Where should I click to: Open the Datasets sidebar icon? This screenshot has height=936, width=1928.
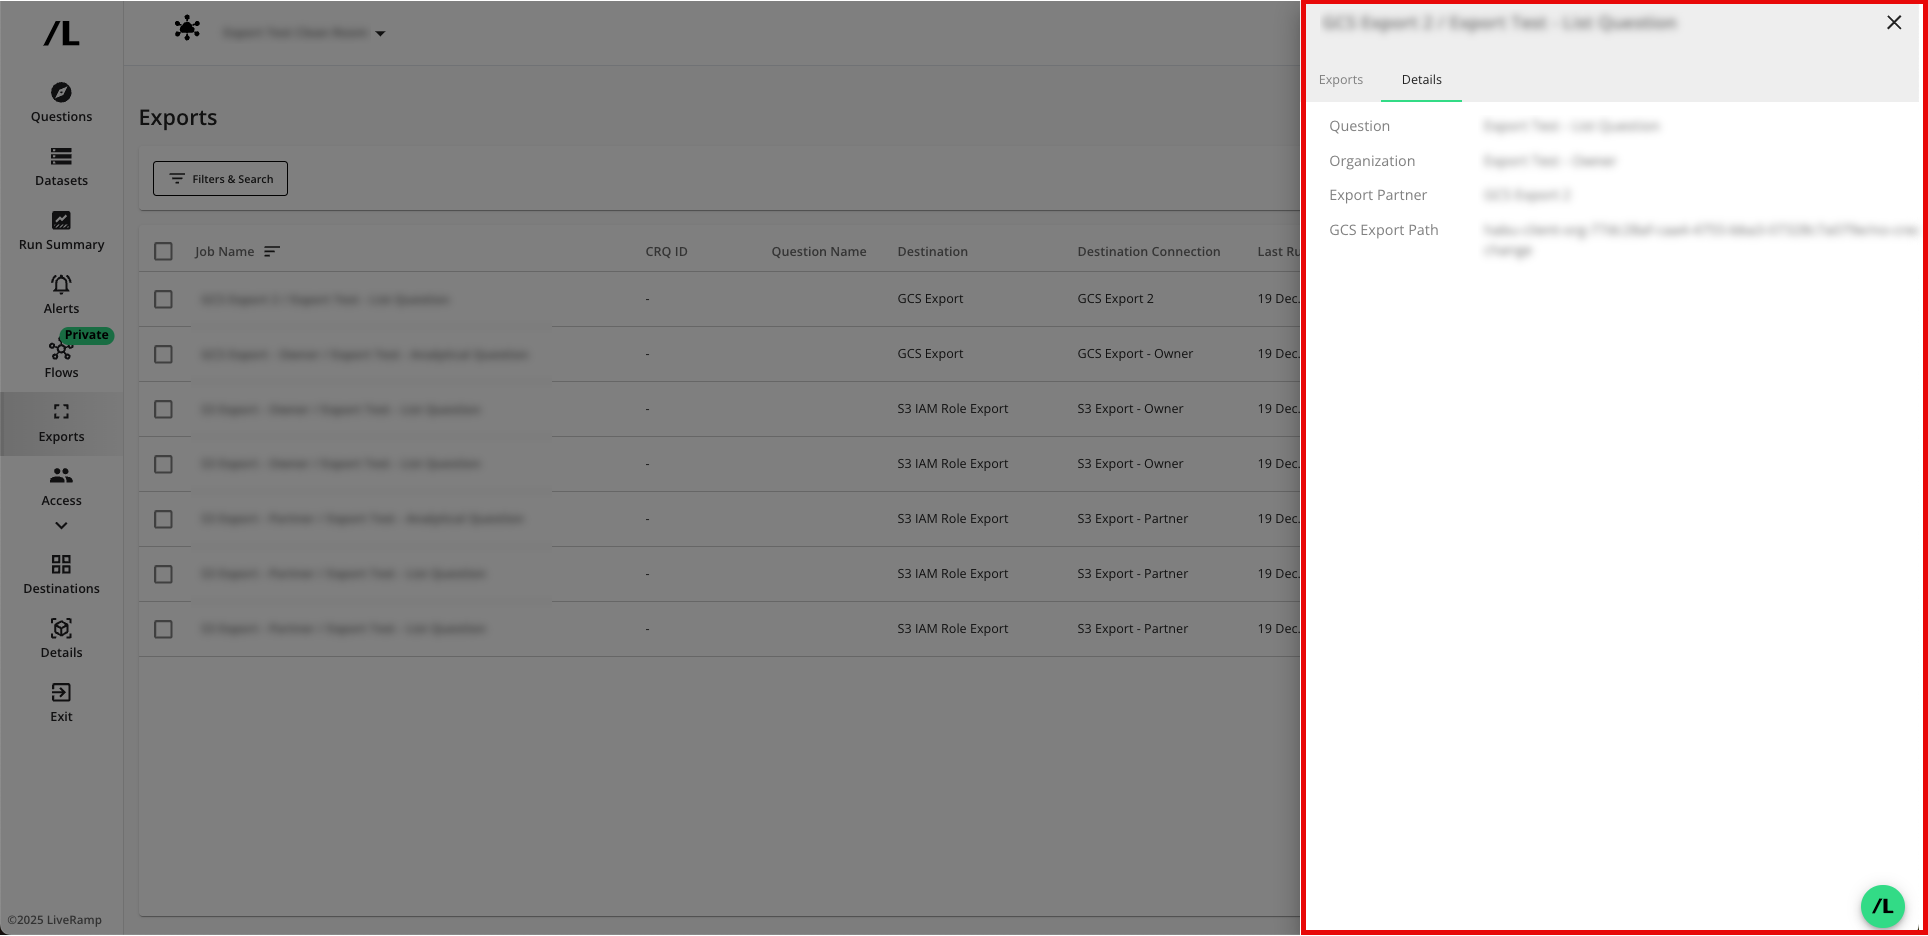[61, 157]
